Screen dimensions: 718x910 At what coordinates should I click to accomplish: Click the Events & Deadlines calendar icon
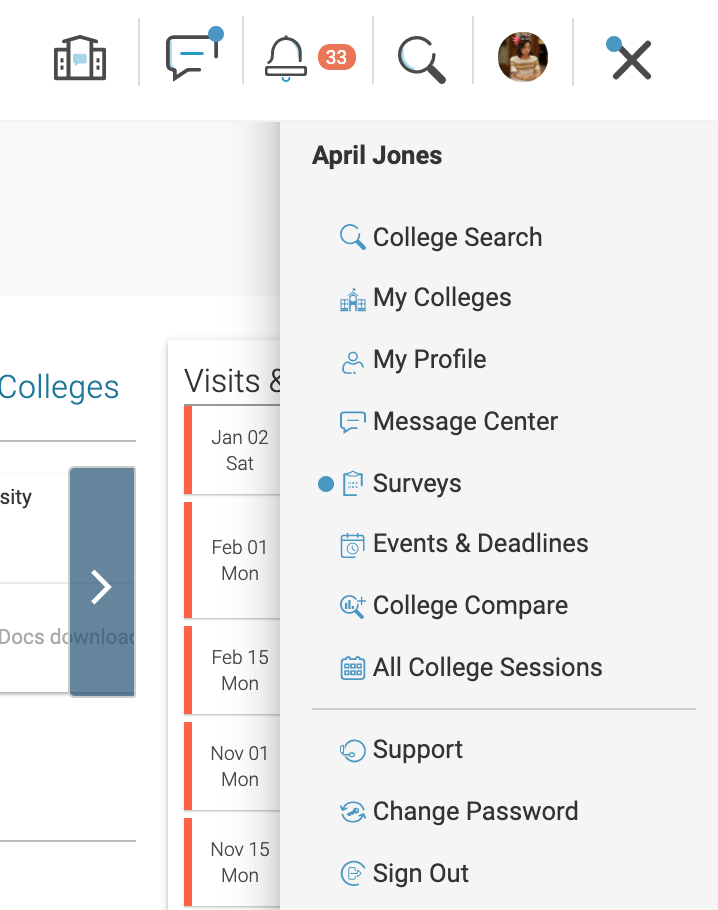click(352, 546)
